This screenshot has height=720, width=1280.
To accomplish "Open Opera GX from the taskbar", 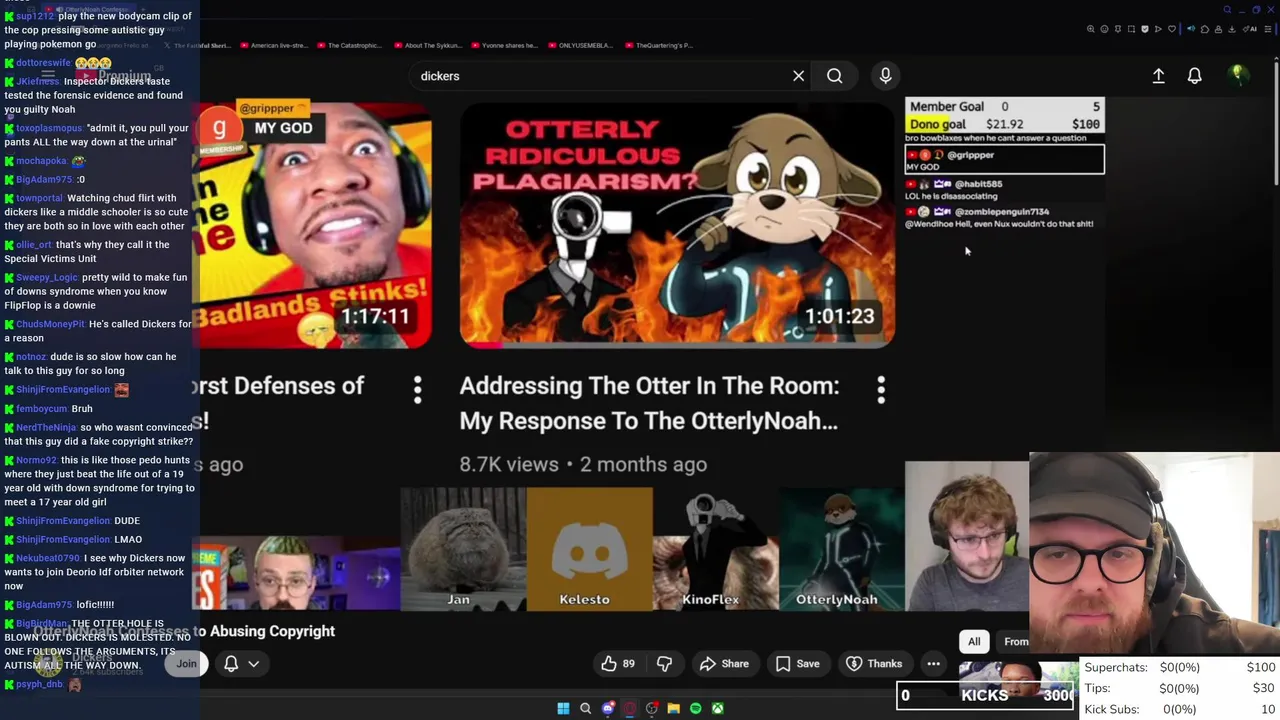I will (630, 708).
